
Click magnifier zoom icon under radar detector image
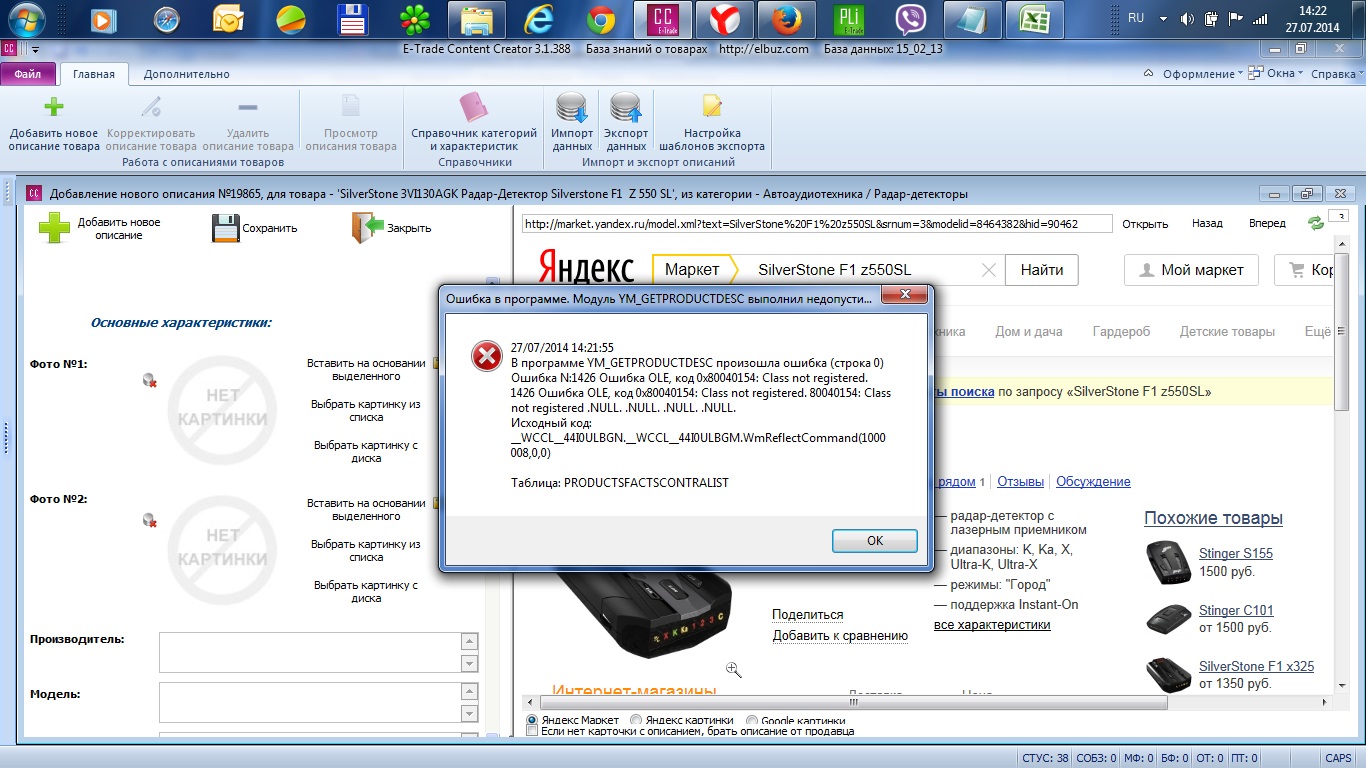733,669
